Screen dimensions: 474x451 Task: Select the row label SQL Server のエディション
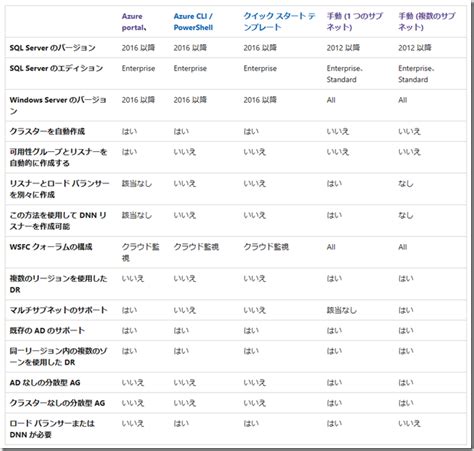56,68
